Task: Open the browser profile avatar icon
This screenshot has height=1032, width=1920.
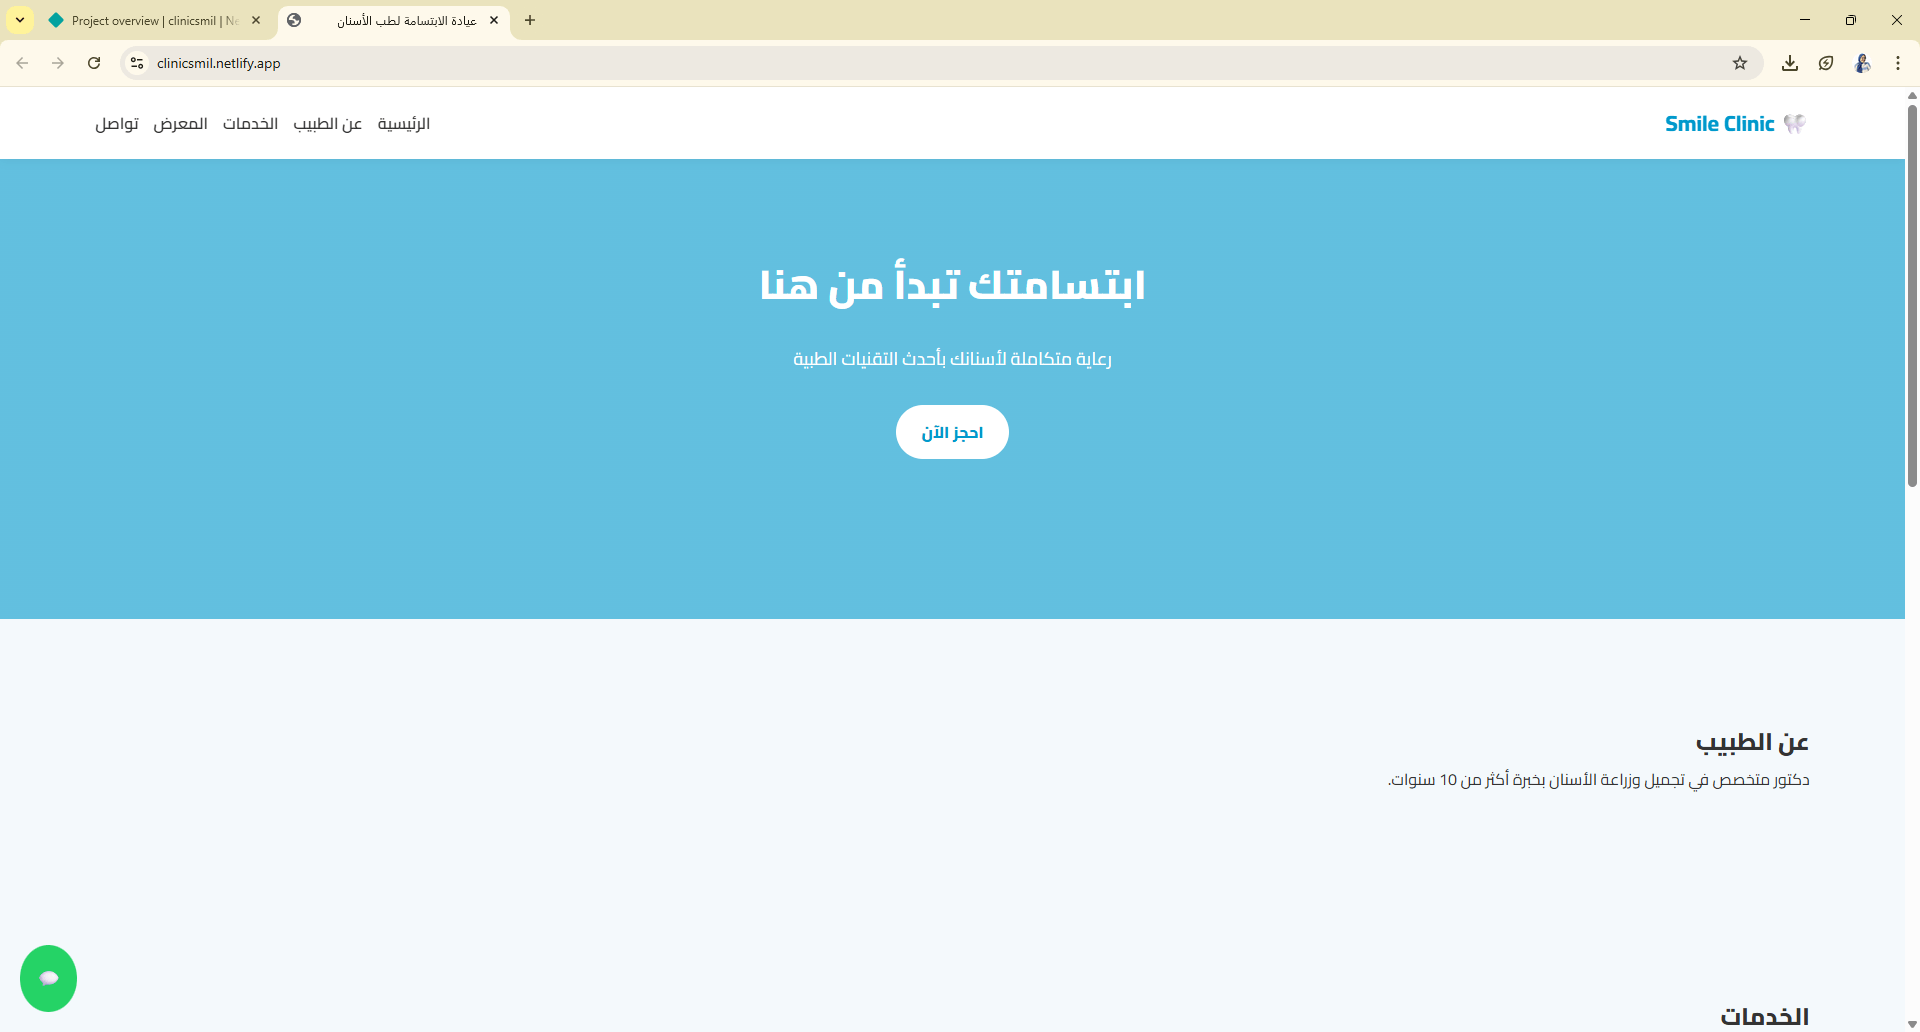Action: point(1862,62)
